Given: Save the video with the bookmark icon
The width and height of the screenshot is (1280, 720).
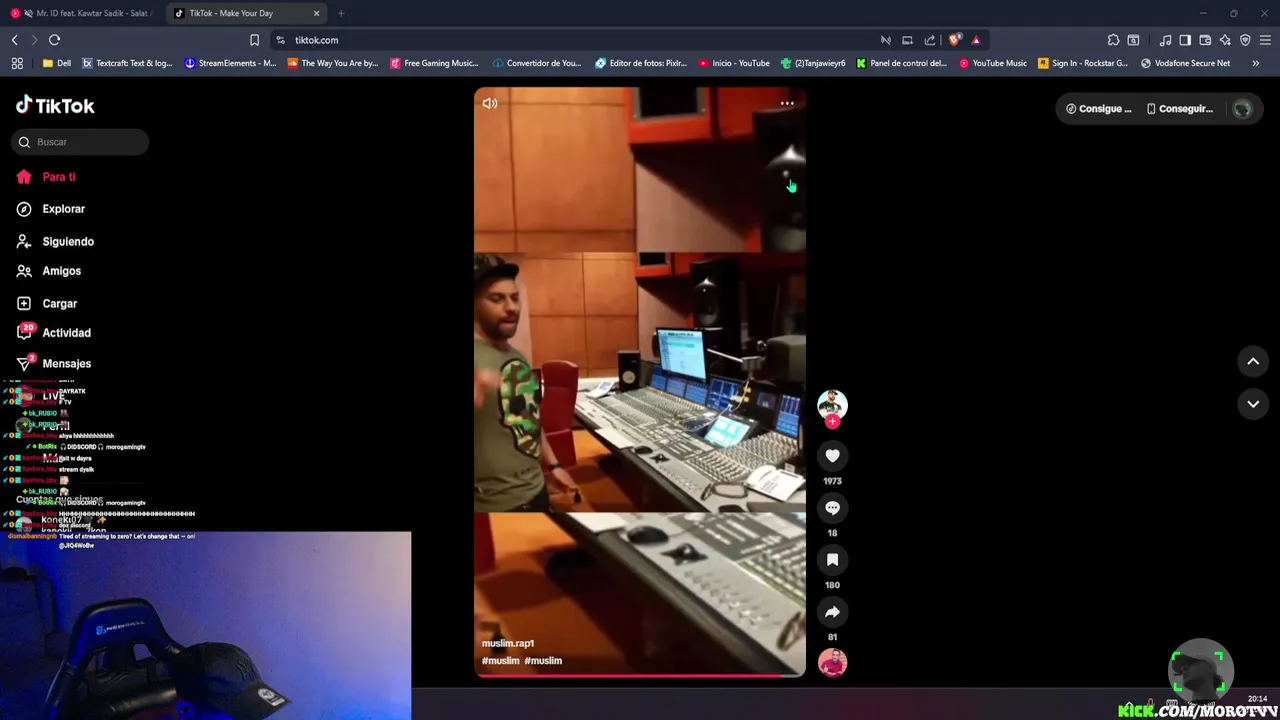Looking at the screenshot, I should click(x=832, y=560).
